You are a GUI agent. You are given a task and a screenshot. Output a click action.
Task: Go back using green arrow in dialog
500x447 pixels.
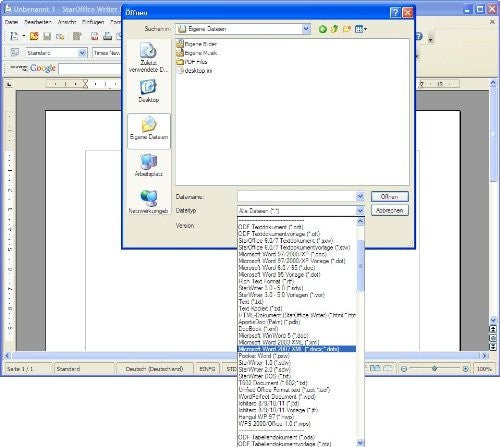pos(322,29)
